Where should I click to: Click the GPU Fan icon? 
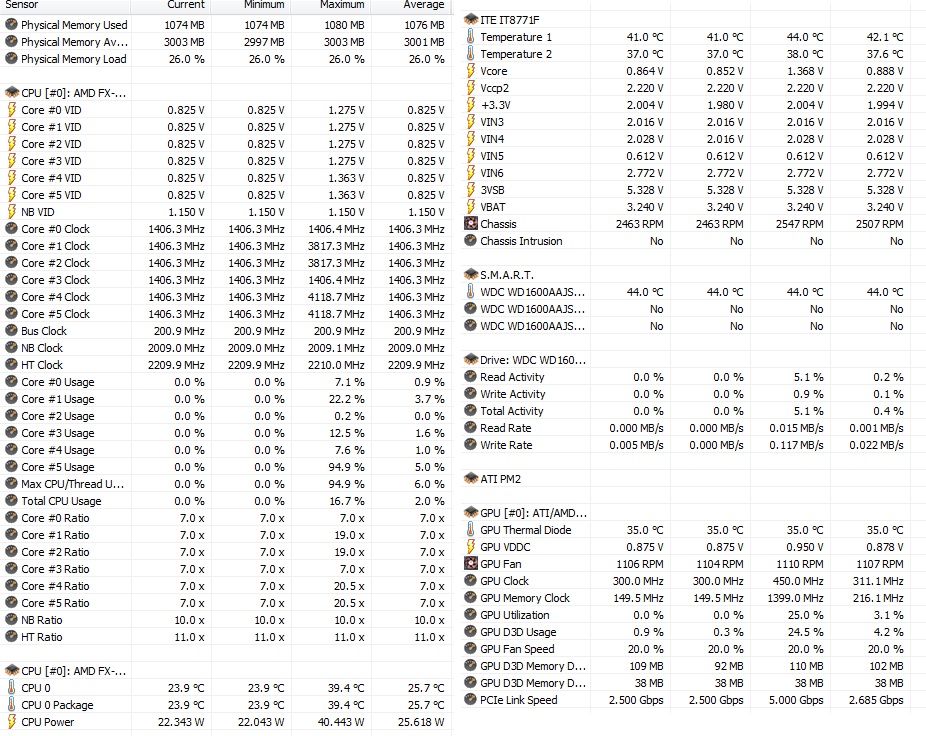(471, 564)
